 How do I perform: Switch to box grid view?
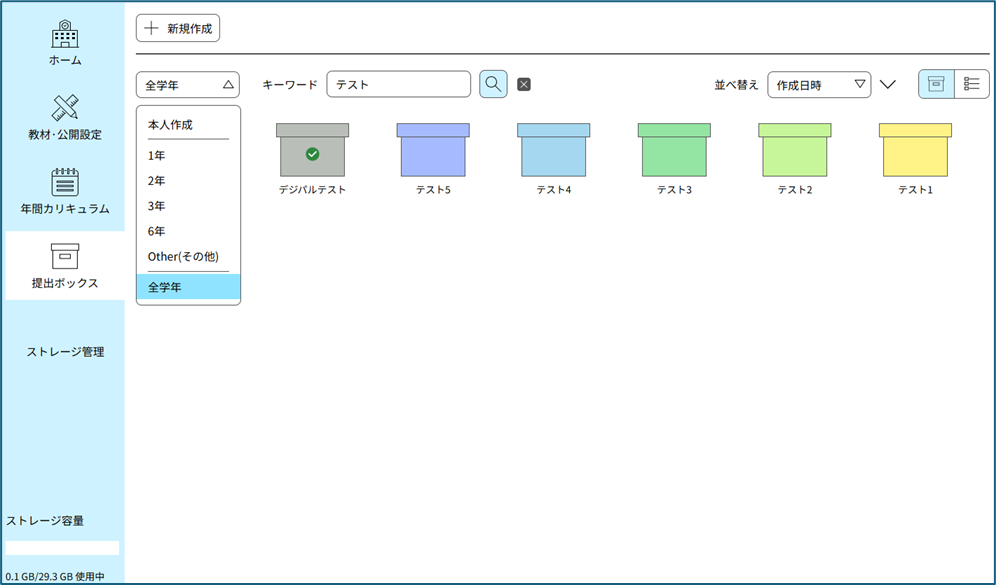[936, 84]
